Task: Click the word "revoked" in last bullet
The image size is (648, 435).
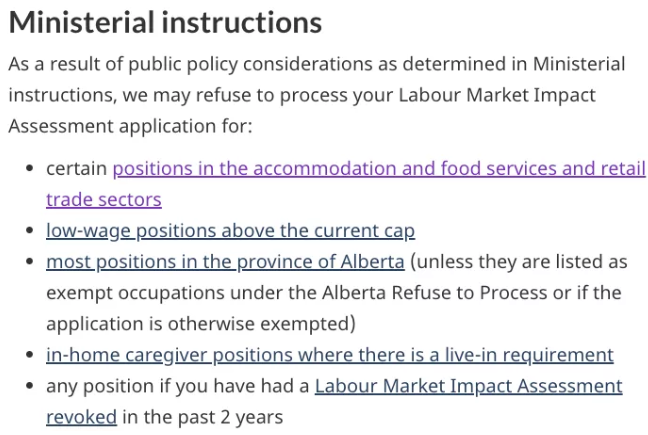Action: (81, 416)
